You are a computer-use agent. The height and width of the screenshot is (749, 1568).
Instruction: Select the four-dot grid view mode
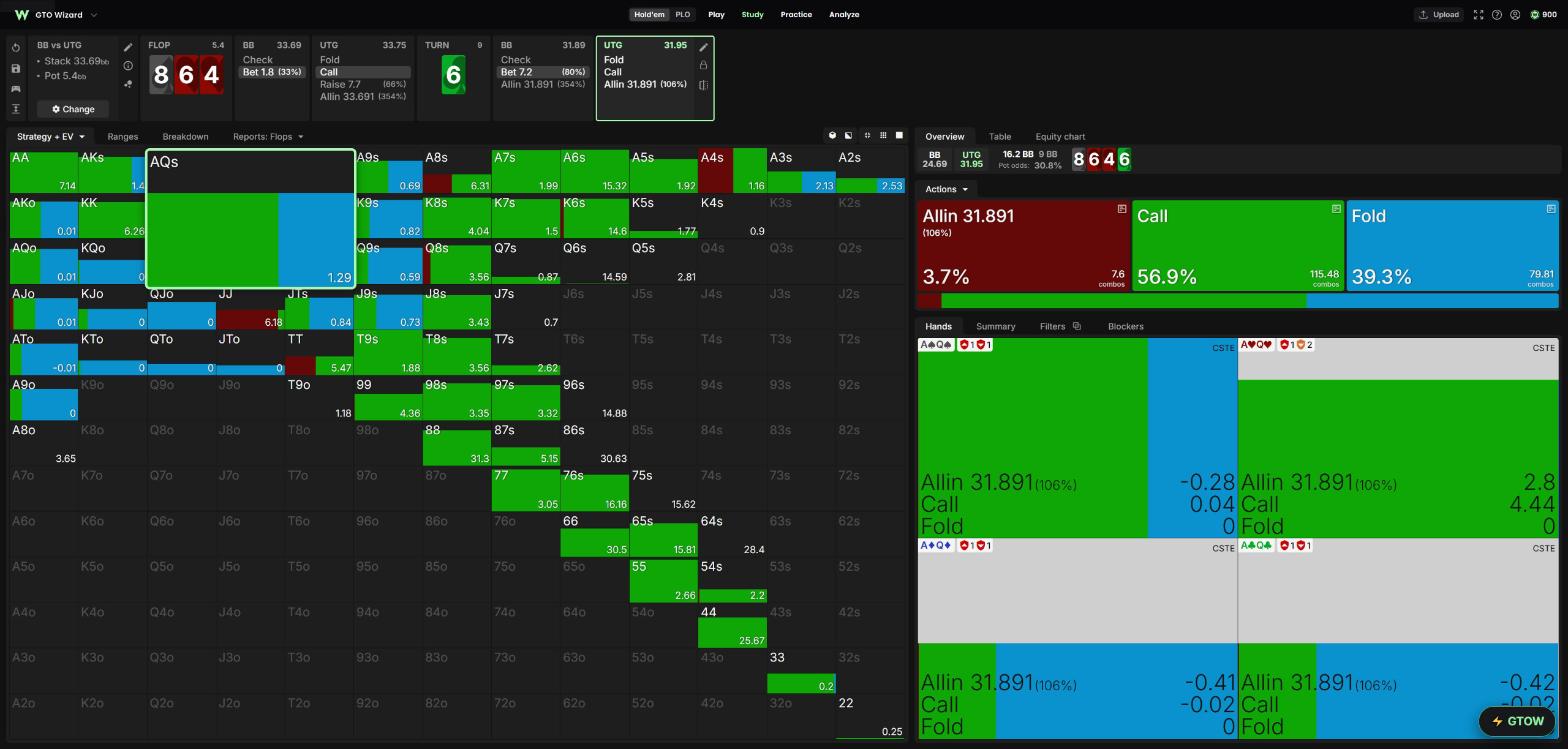tap(867, 136)
